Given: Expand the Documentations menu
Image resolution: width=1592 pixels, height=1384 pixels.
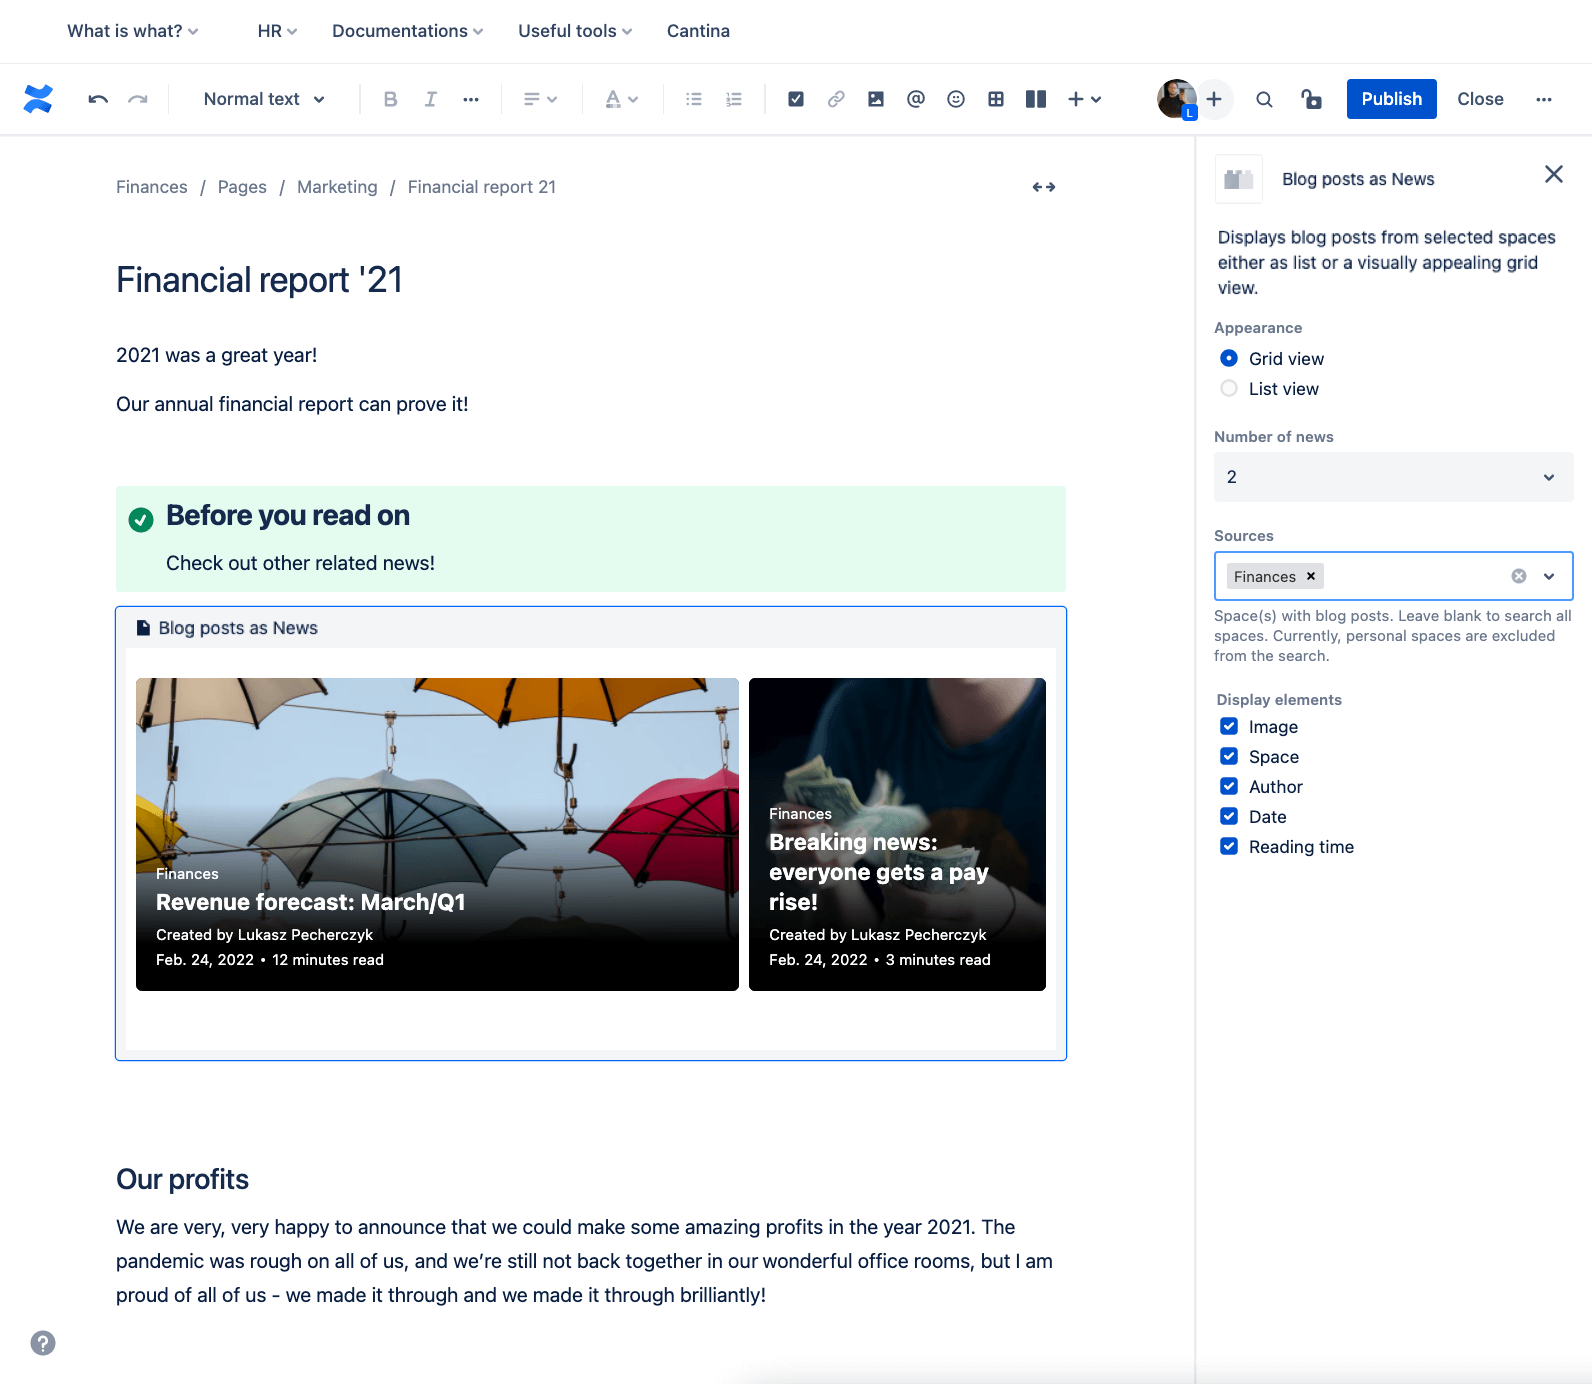Looking at the screenshot, I should [x=407, y=31].
